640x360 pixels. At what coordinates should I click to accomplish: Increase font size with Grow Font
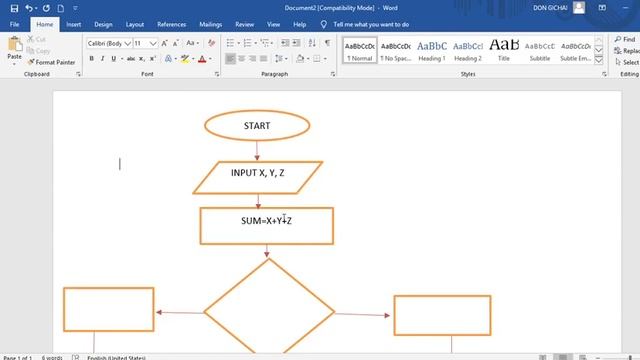[164, 43]
